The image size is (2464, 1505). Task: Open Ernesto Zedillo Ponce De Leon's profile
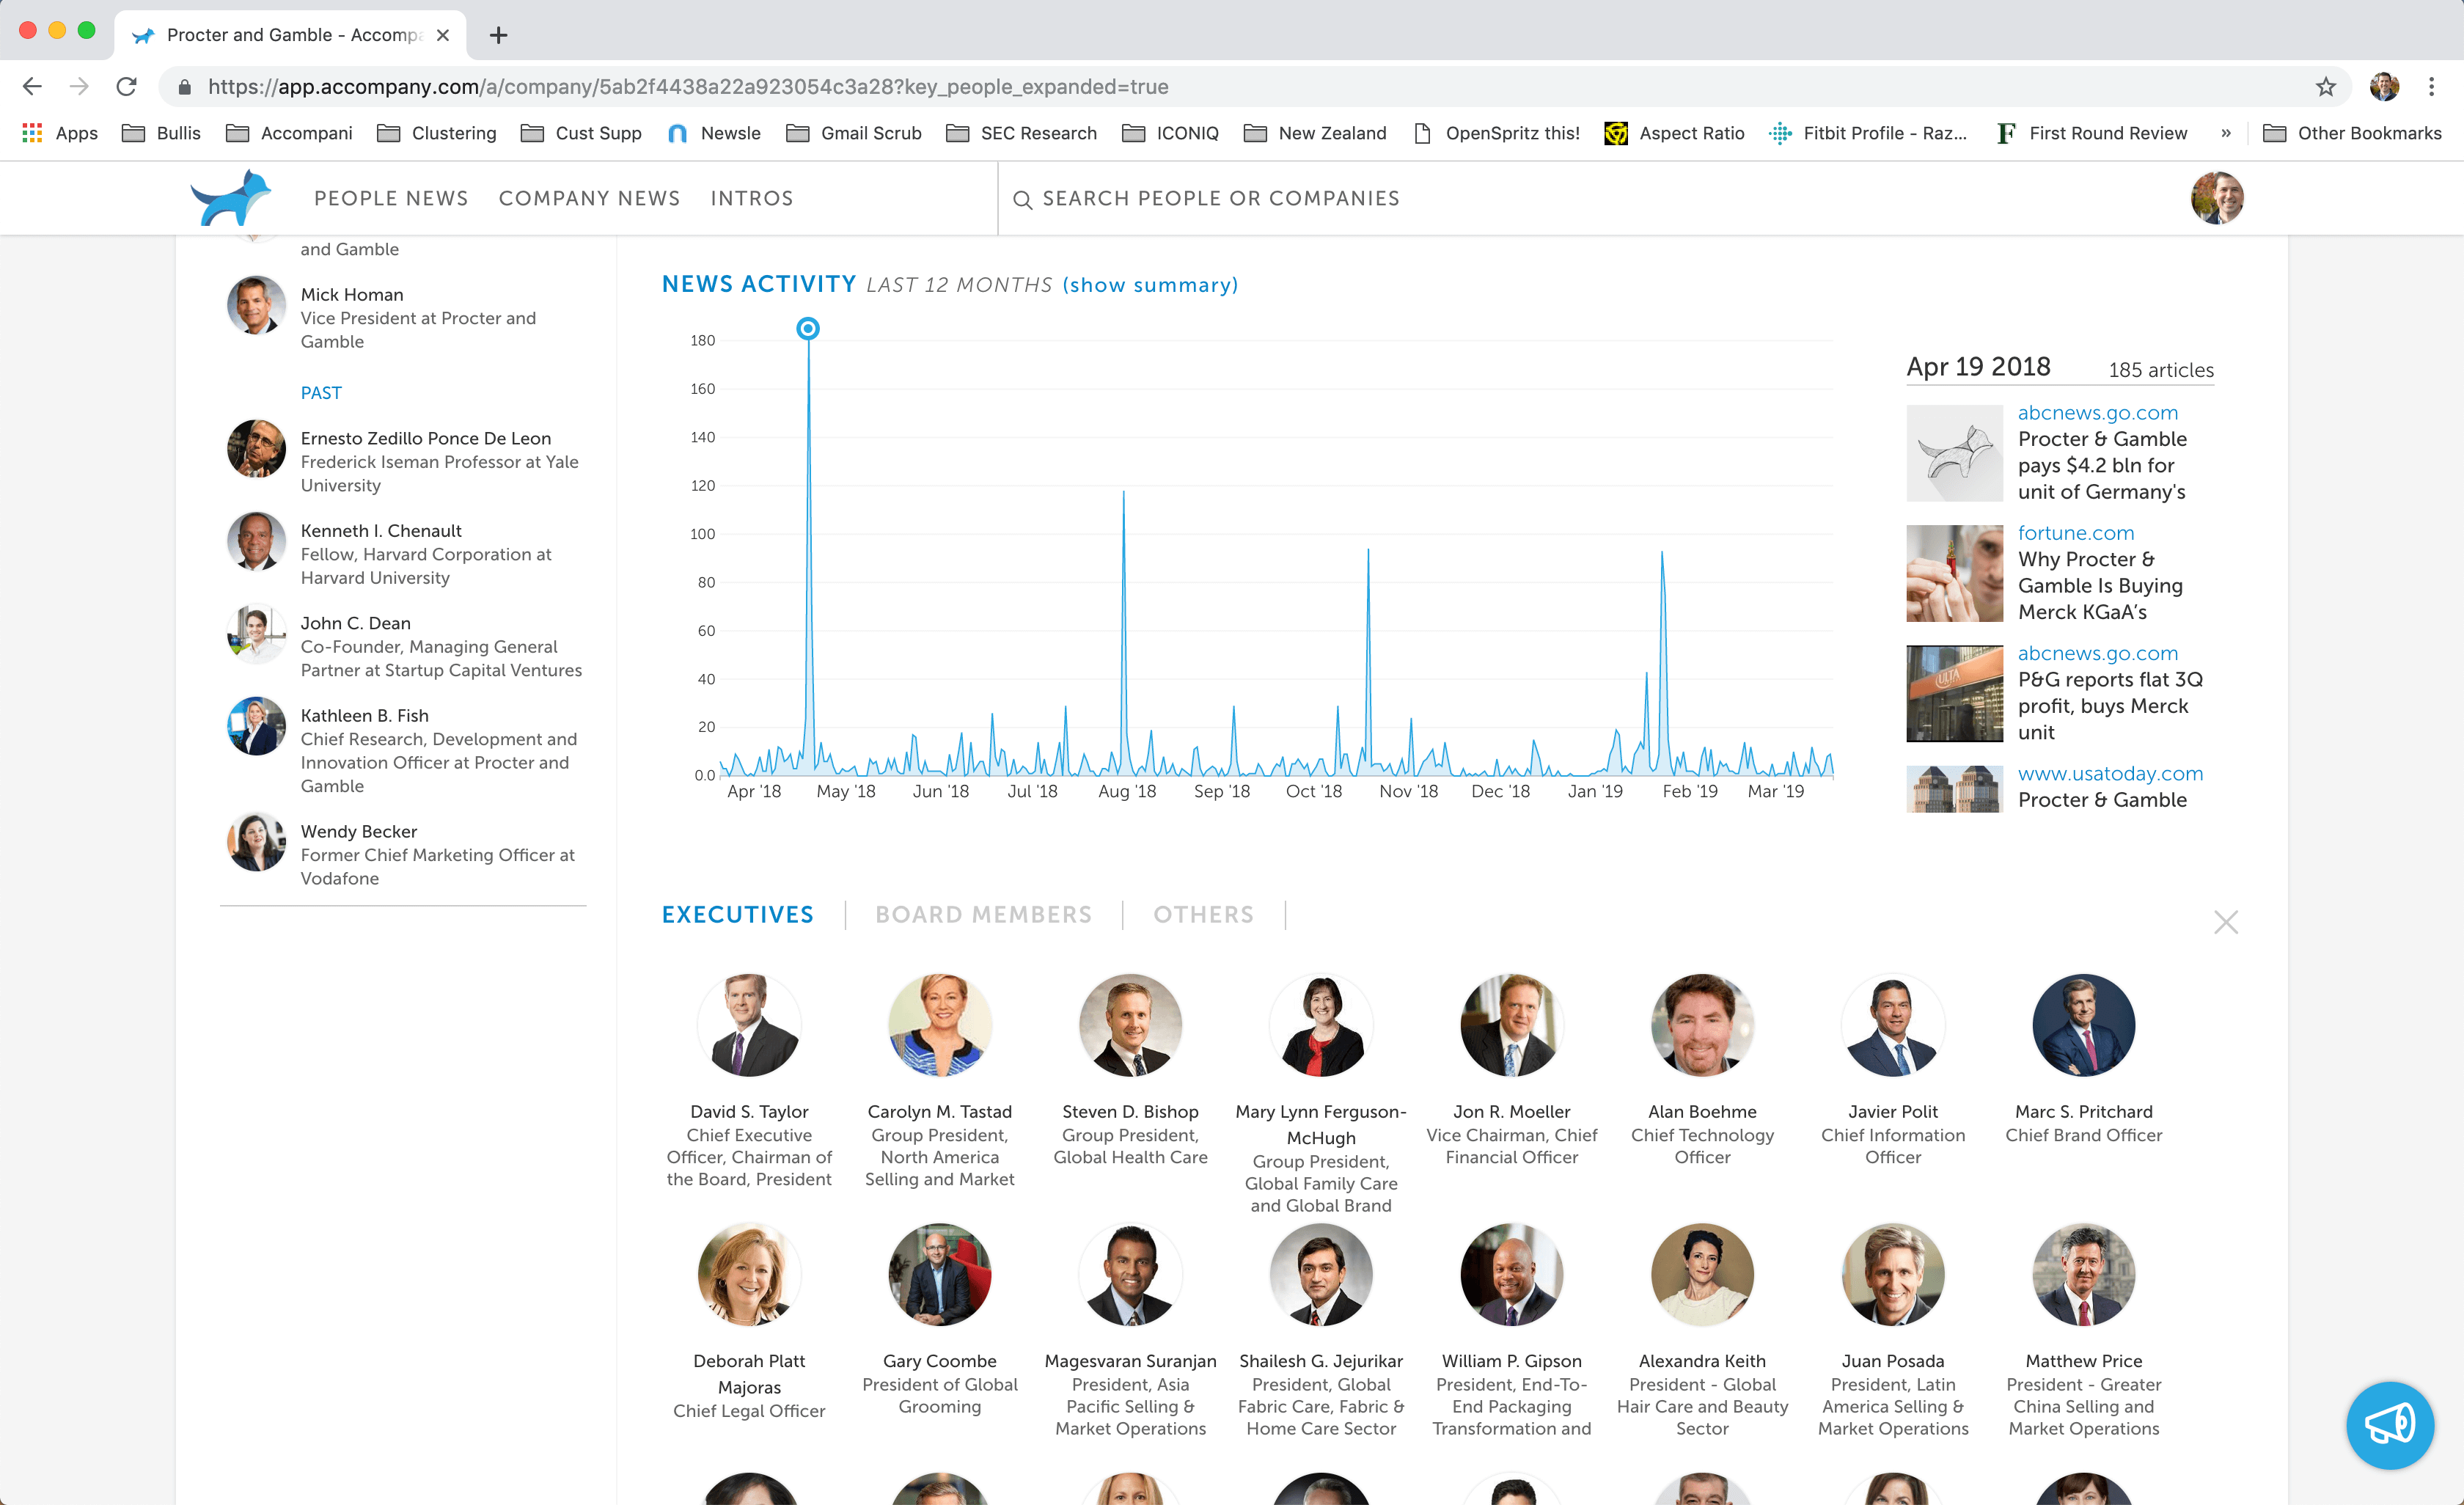click(x=406, y=461)
